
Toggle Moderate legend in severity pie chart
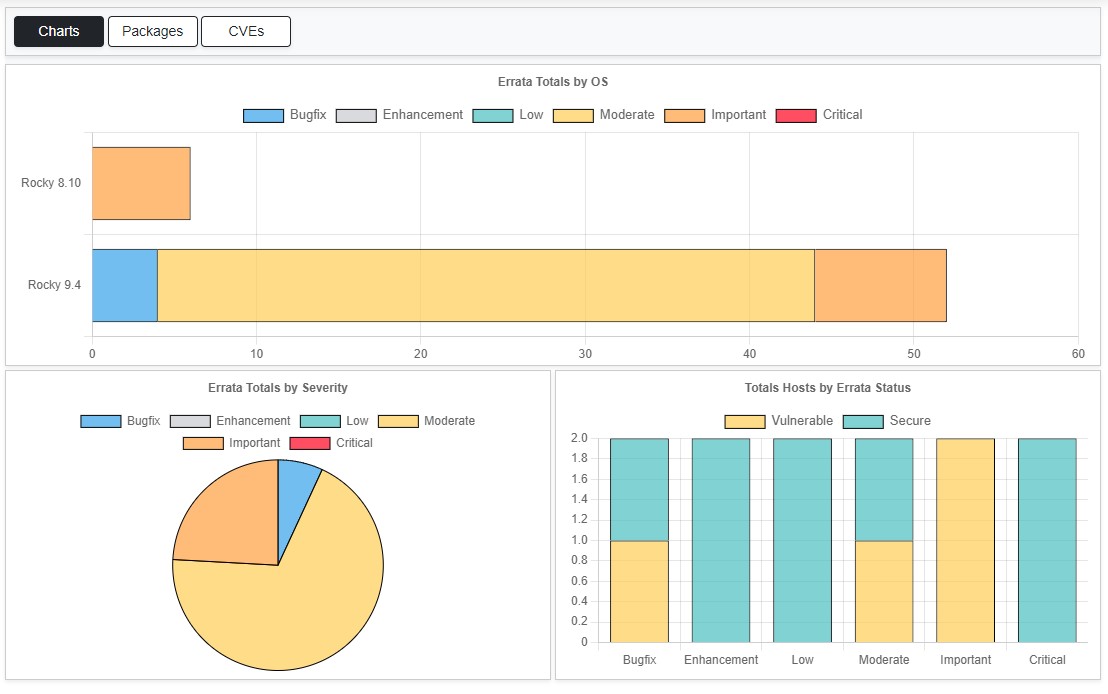coord(426,421)
